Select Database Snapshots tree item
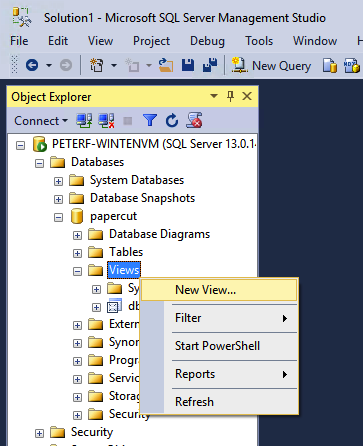Viewport: 363px width, 446px height. point(142,198)
